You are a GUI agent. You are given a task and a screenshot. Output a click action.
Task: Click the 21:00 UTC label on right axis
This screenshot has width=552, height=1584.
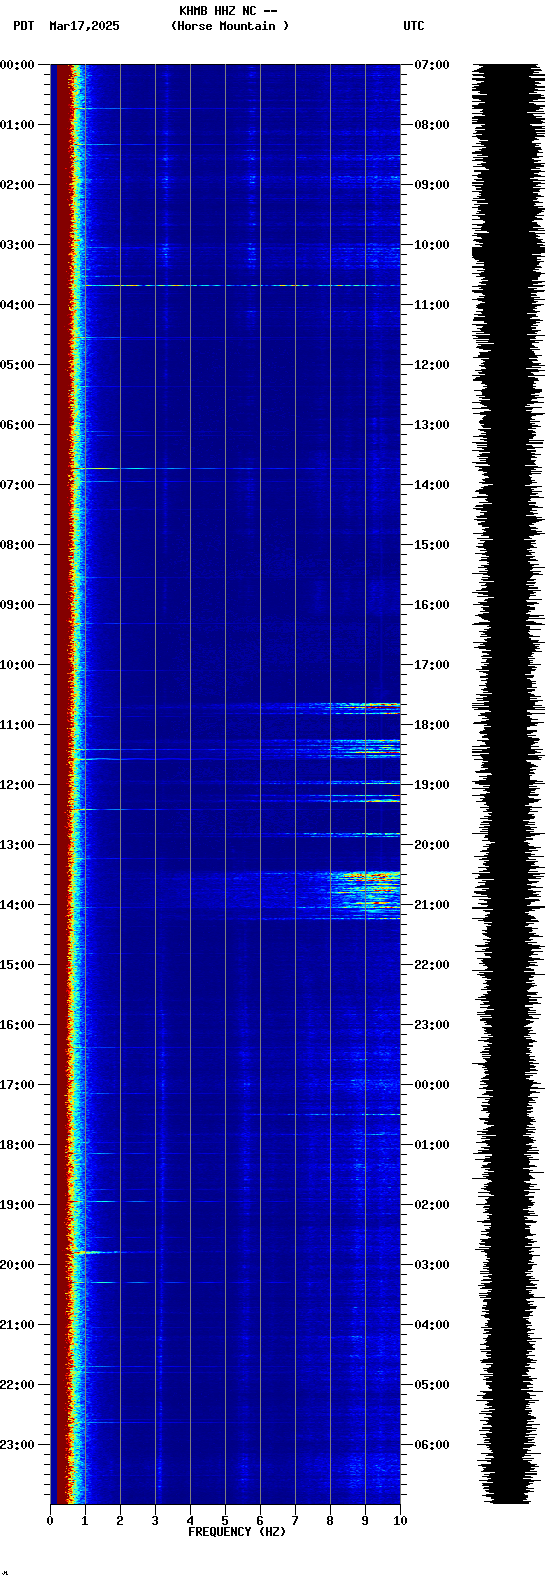(x=432, y=905)
